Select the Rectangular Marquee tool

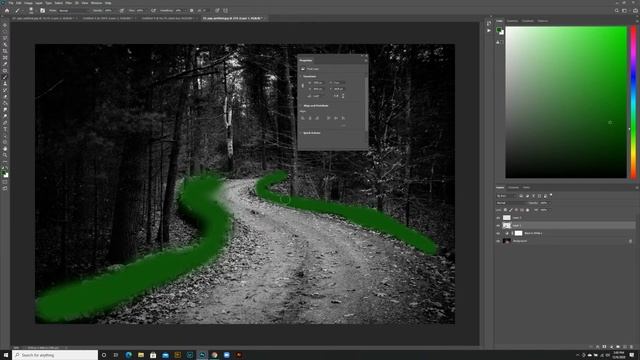tap(5, 32)
